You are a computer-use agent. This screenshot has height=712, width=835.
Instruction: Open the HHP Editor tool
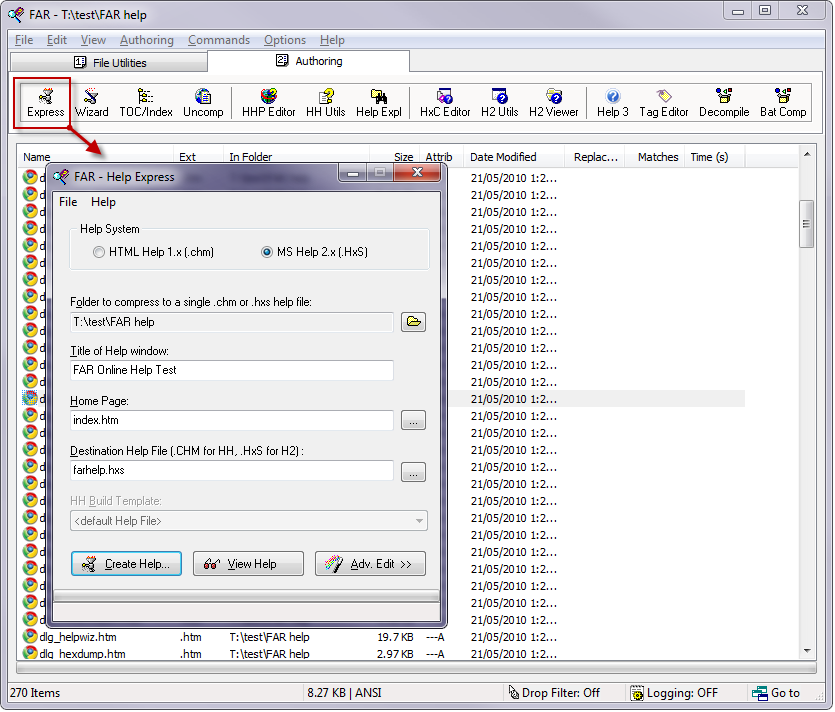point(268,103)
